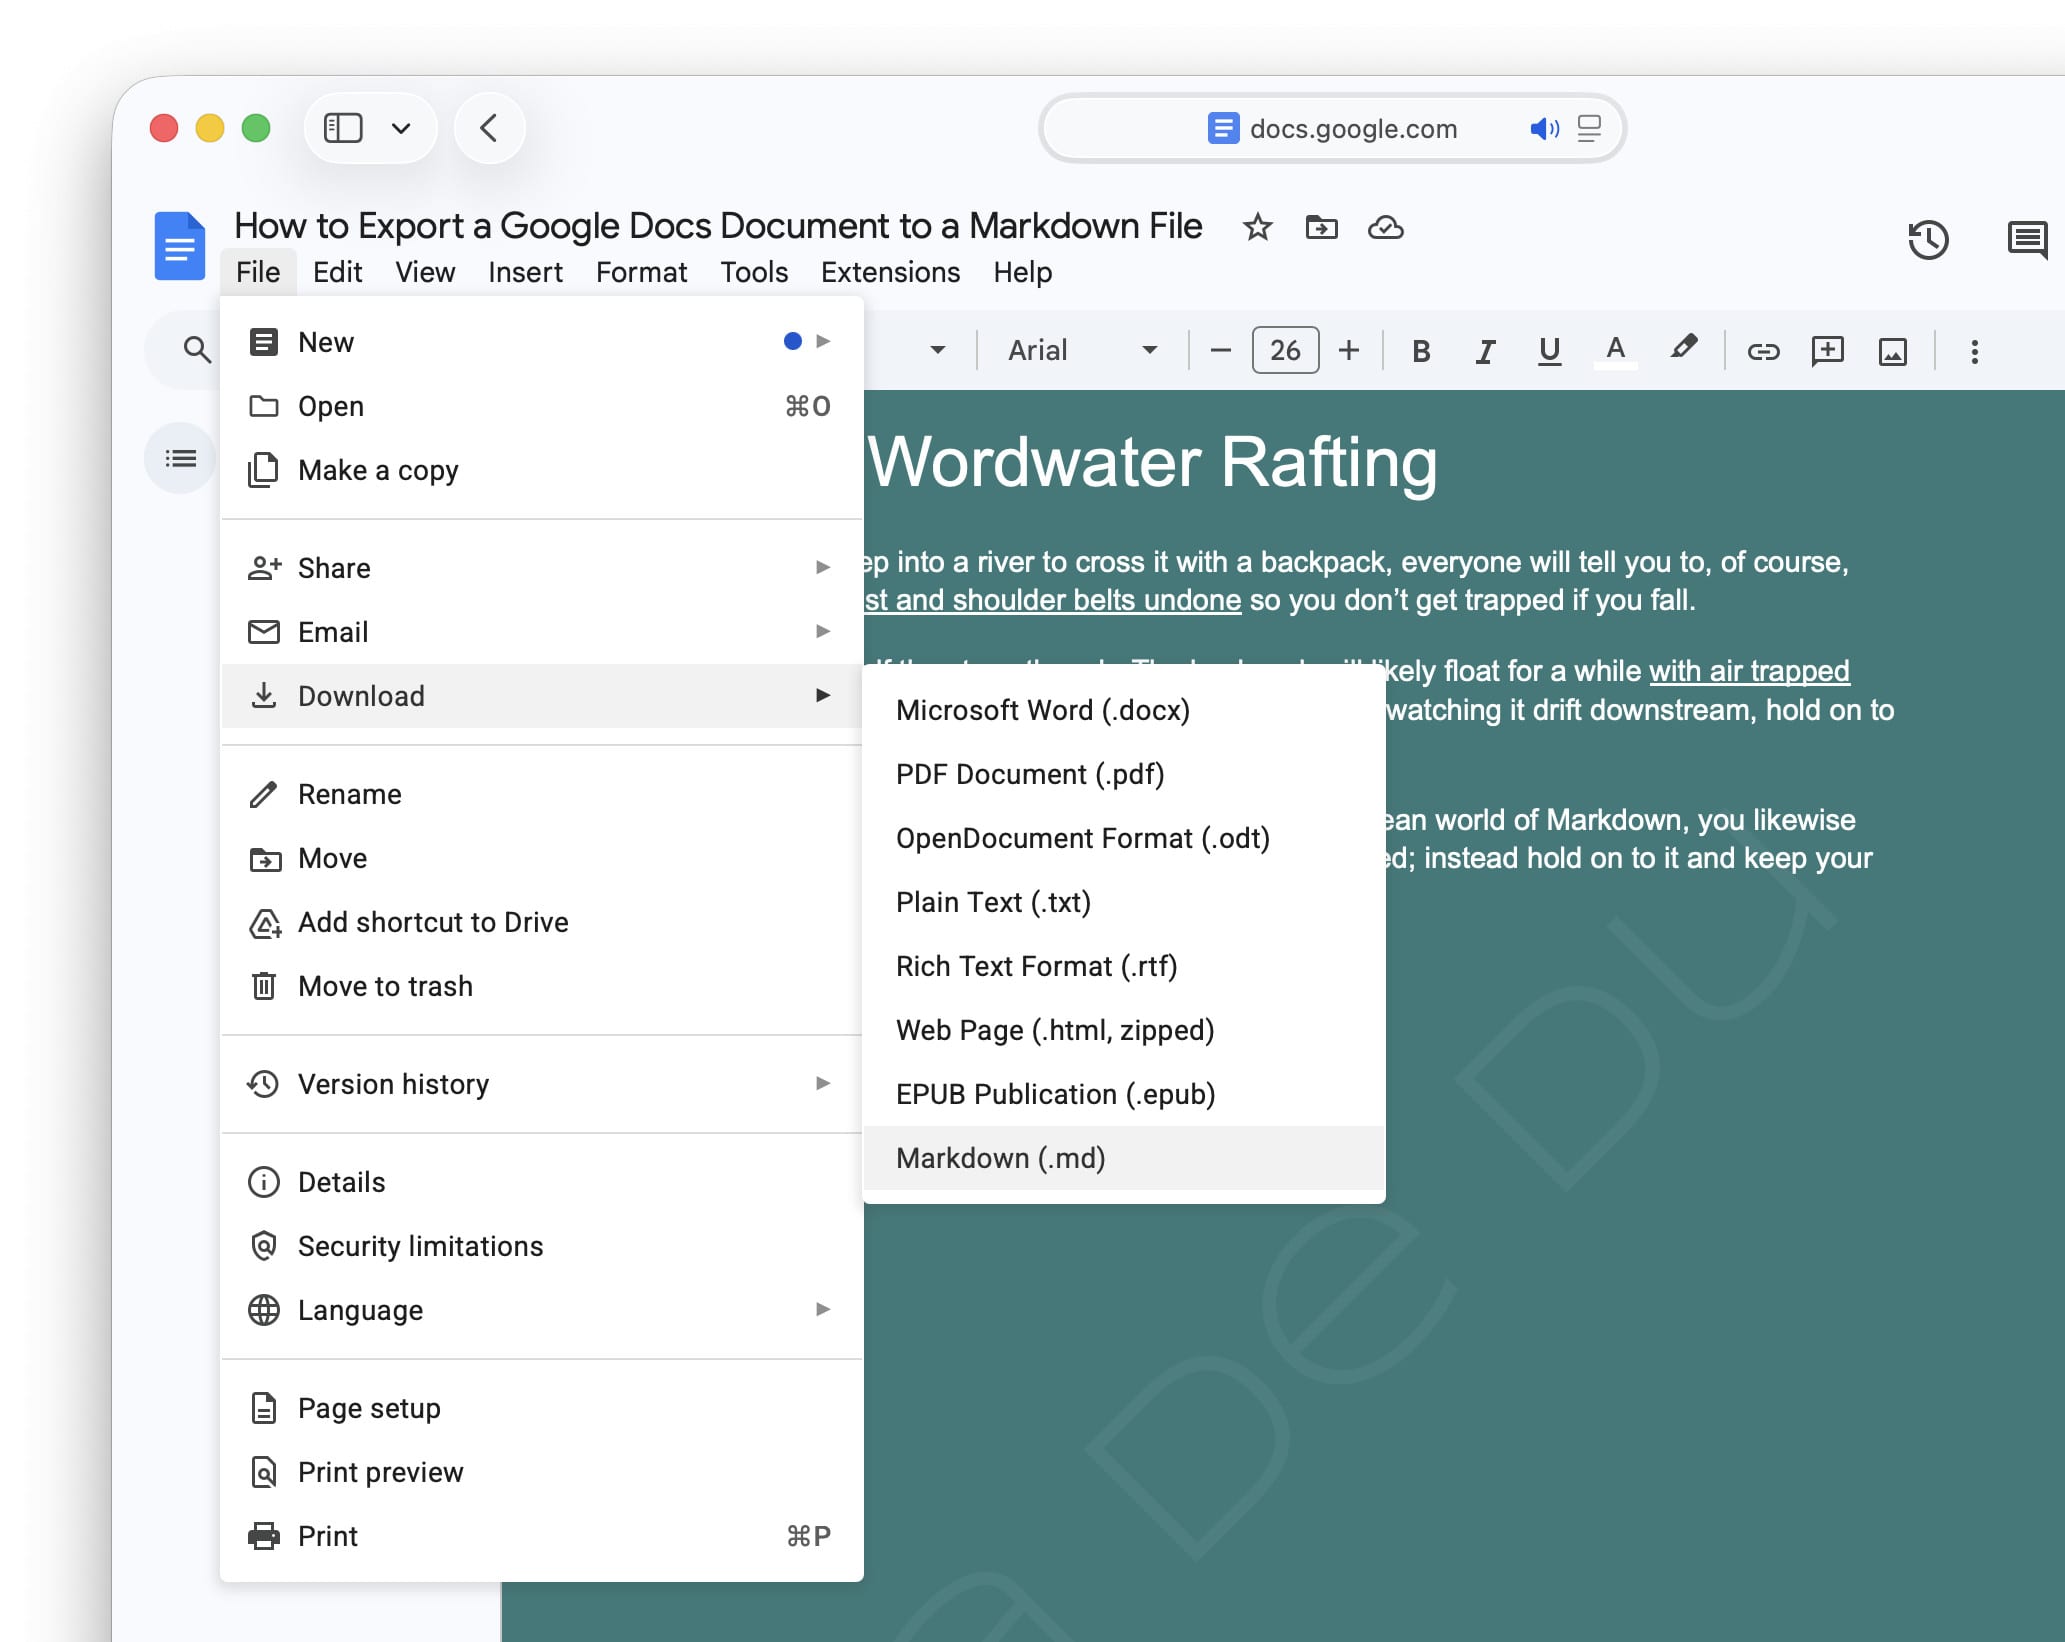Decrease font size with minus button
The width and height of the screenshot is (2065, 1642).
(x=1220, y=350)
